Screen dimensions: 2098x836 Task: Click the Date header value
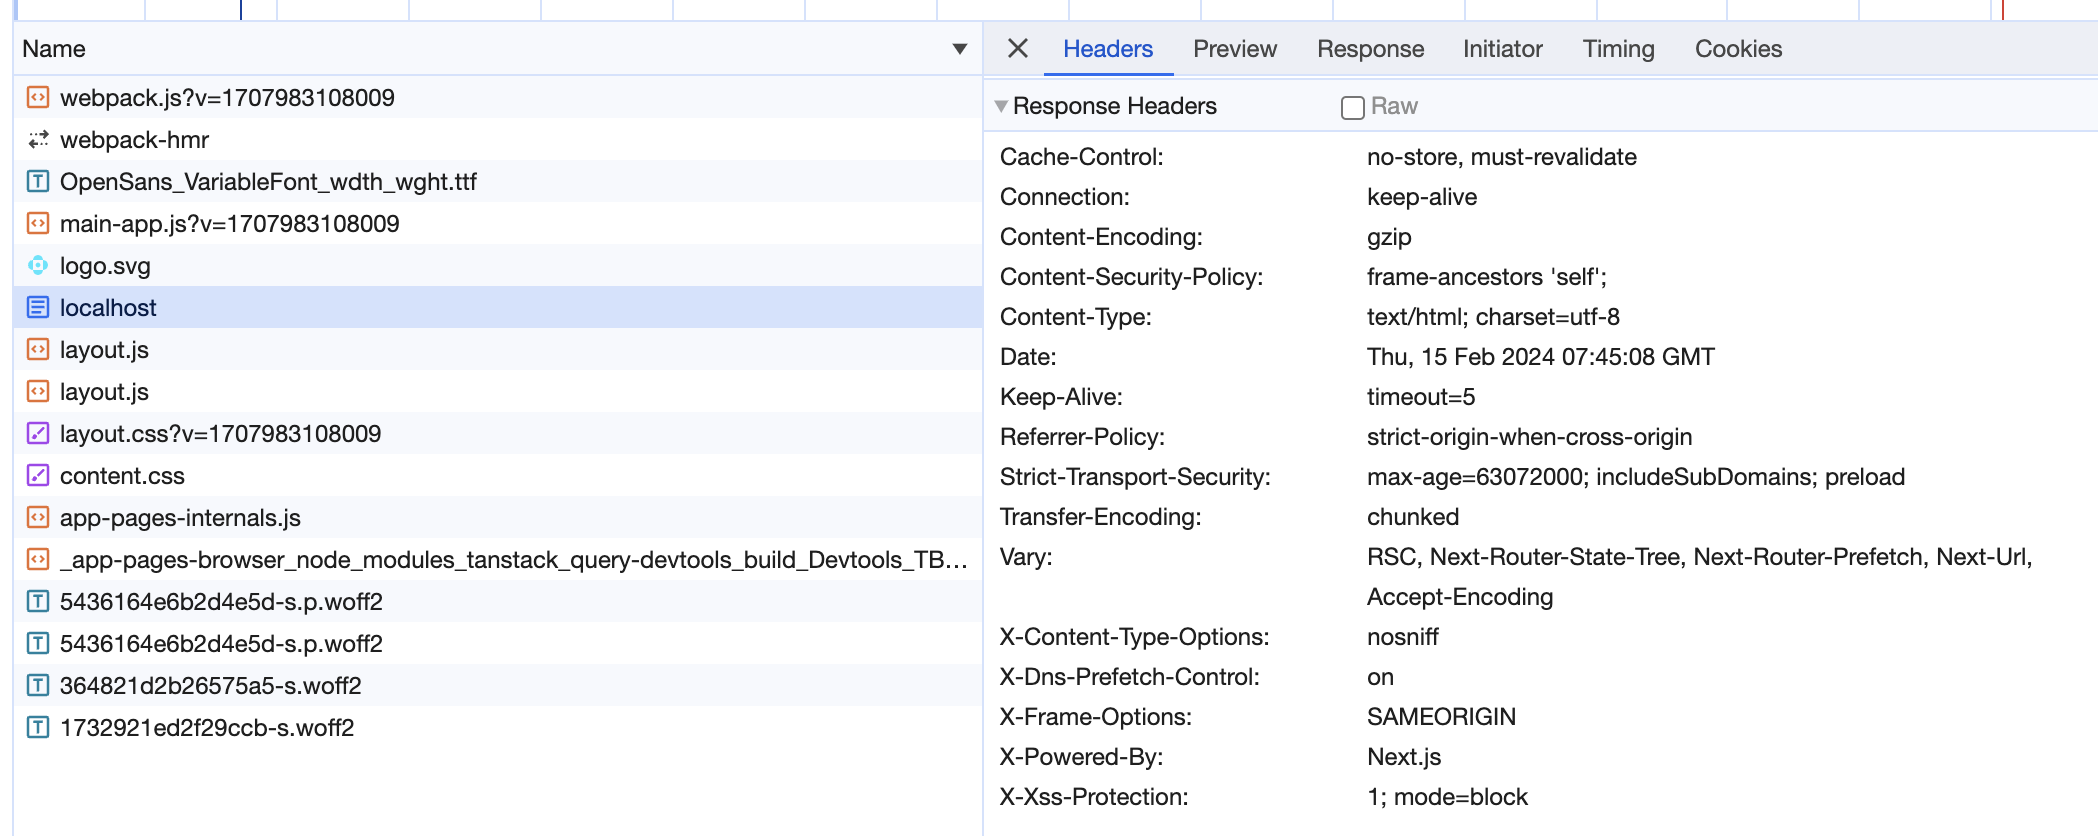point(1541,357)
